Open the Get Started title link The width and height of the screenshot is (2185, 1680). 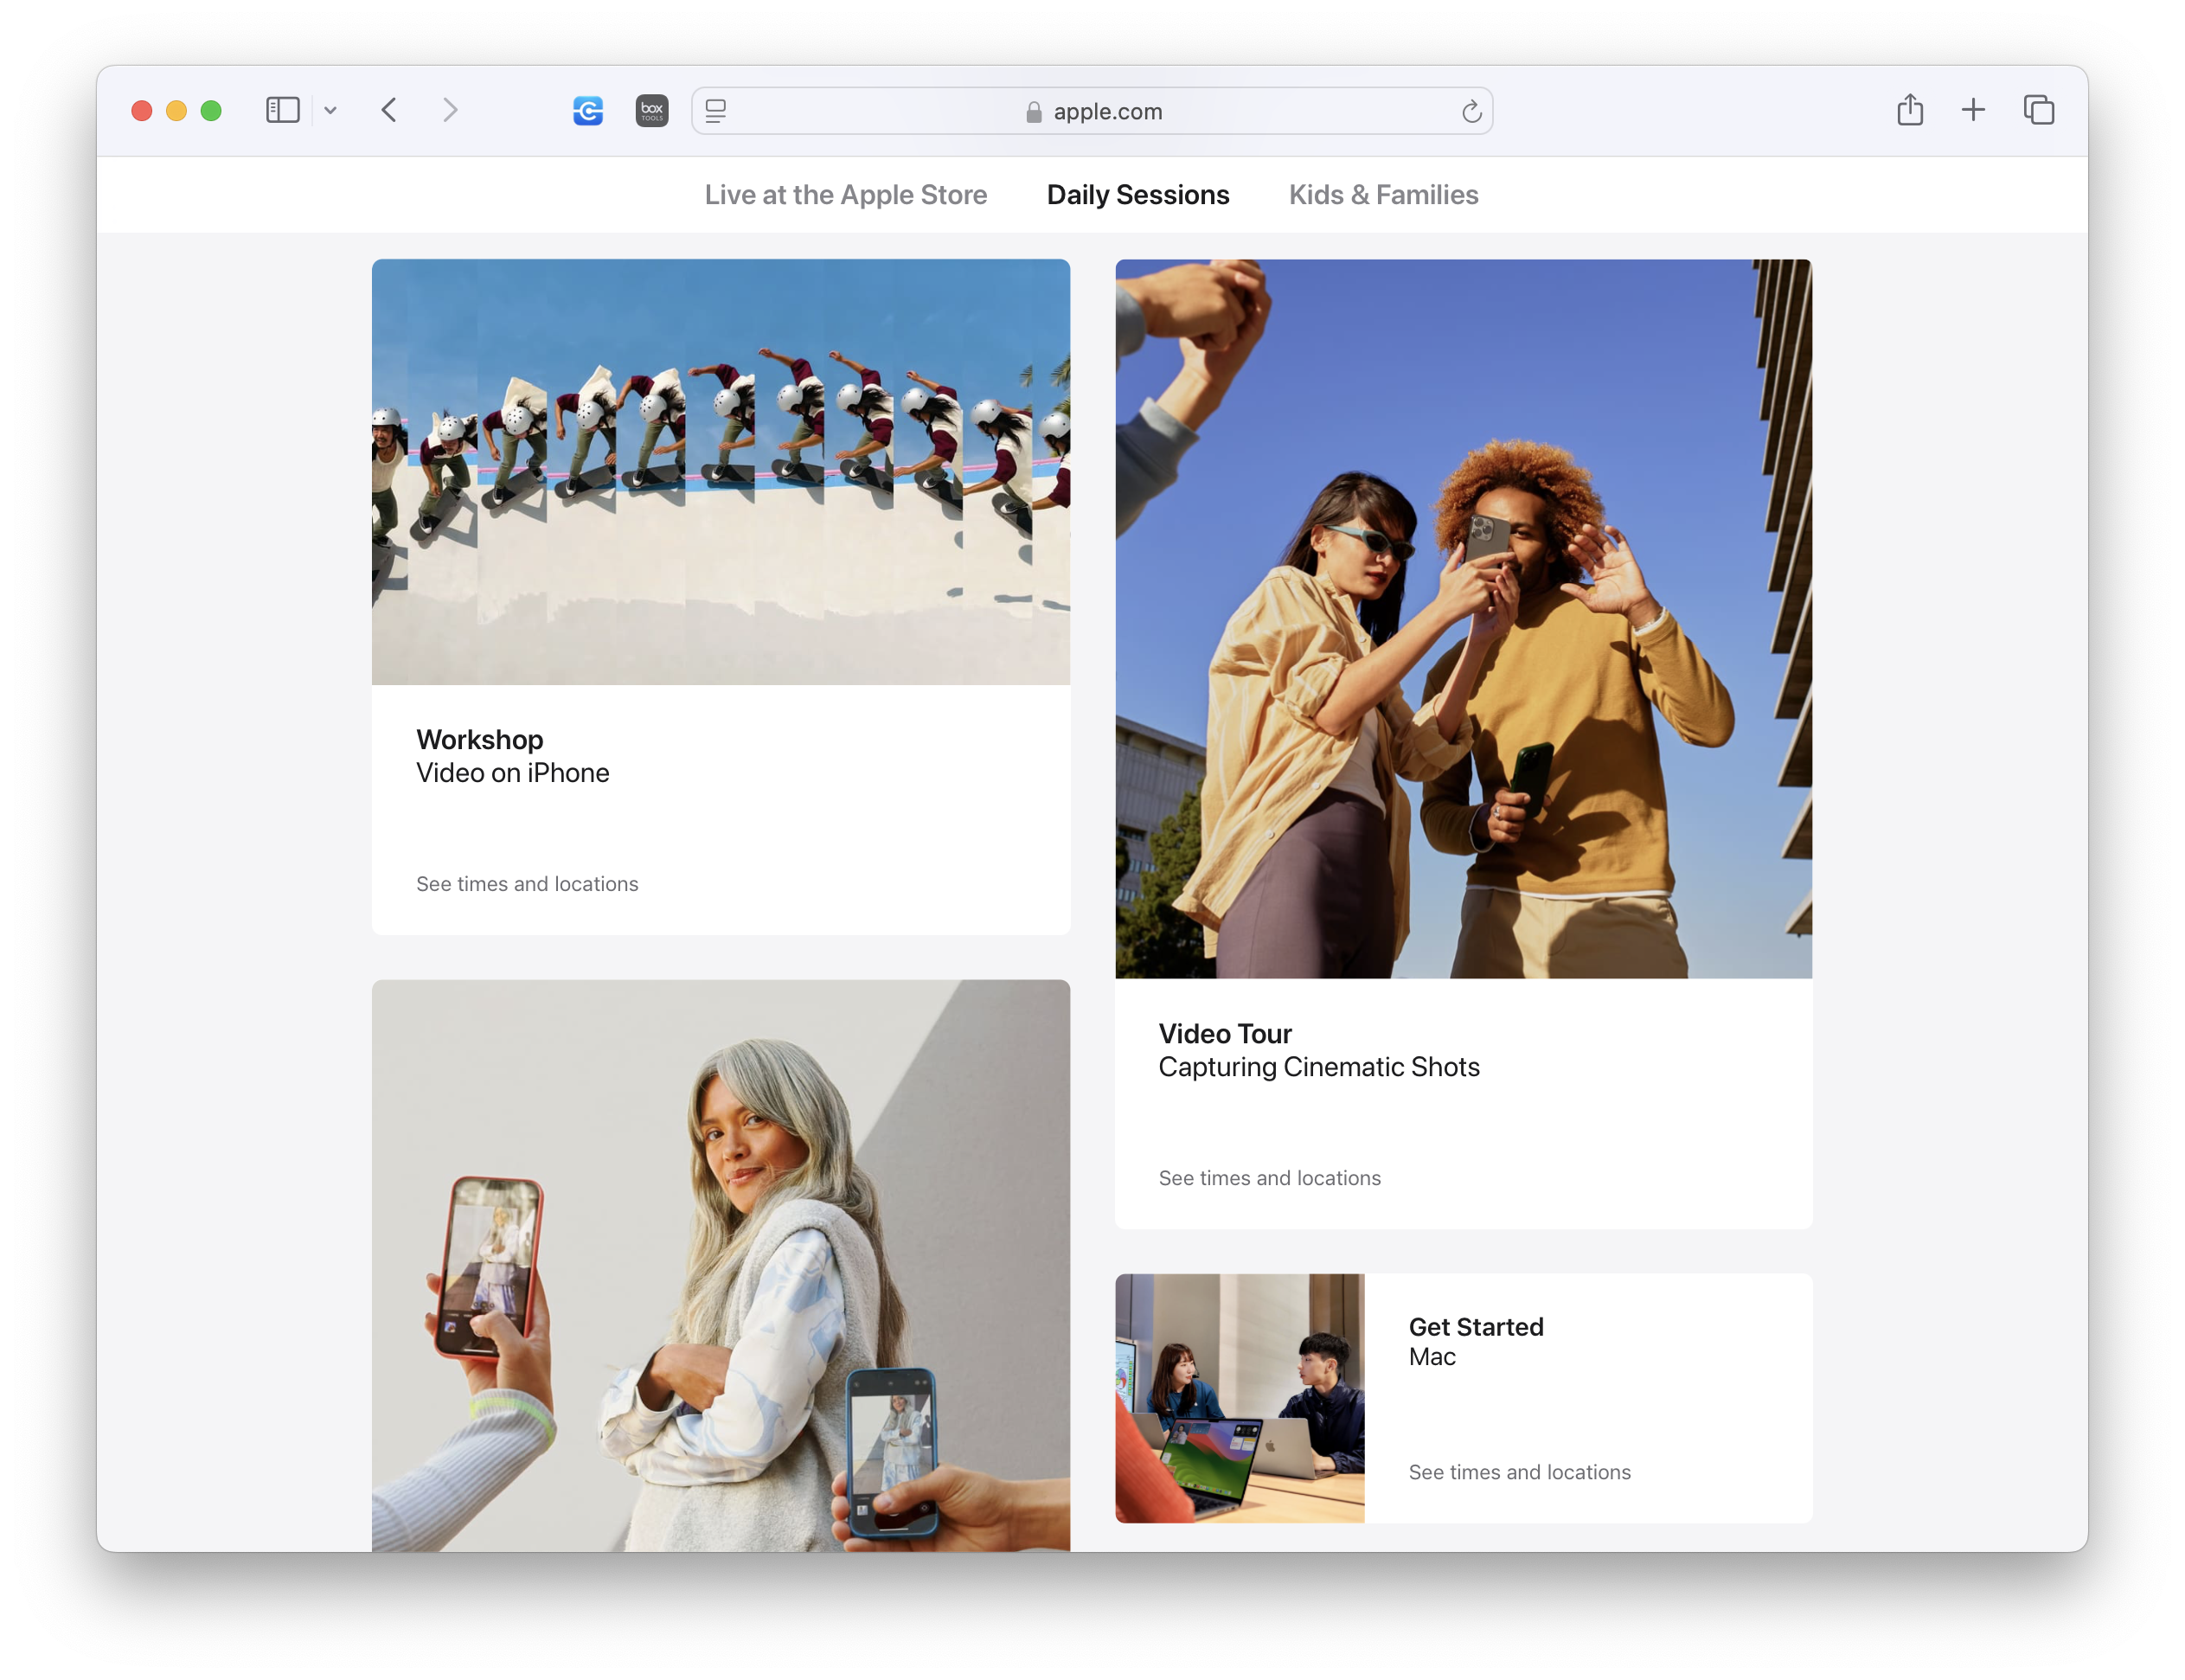click(x=1476, y=1327)
